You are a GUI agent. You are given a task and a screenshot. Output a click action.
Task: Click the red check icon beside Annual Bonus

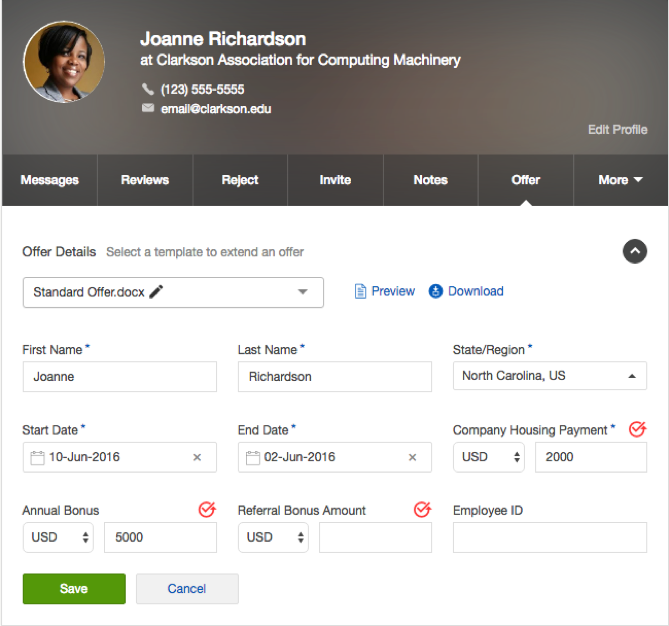pyautogui.click(x=207, y=510)
